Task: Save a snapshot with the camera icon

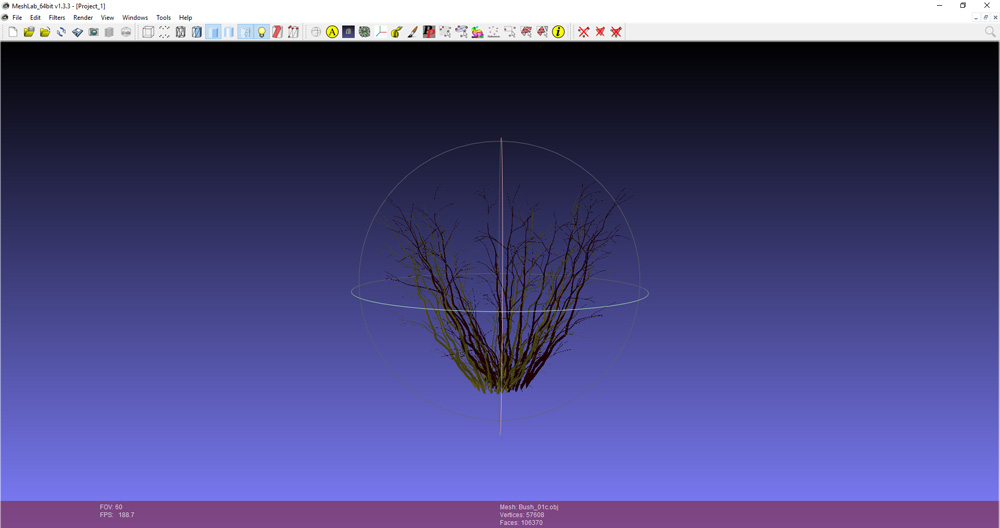Action: click(x=93, y=32)
